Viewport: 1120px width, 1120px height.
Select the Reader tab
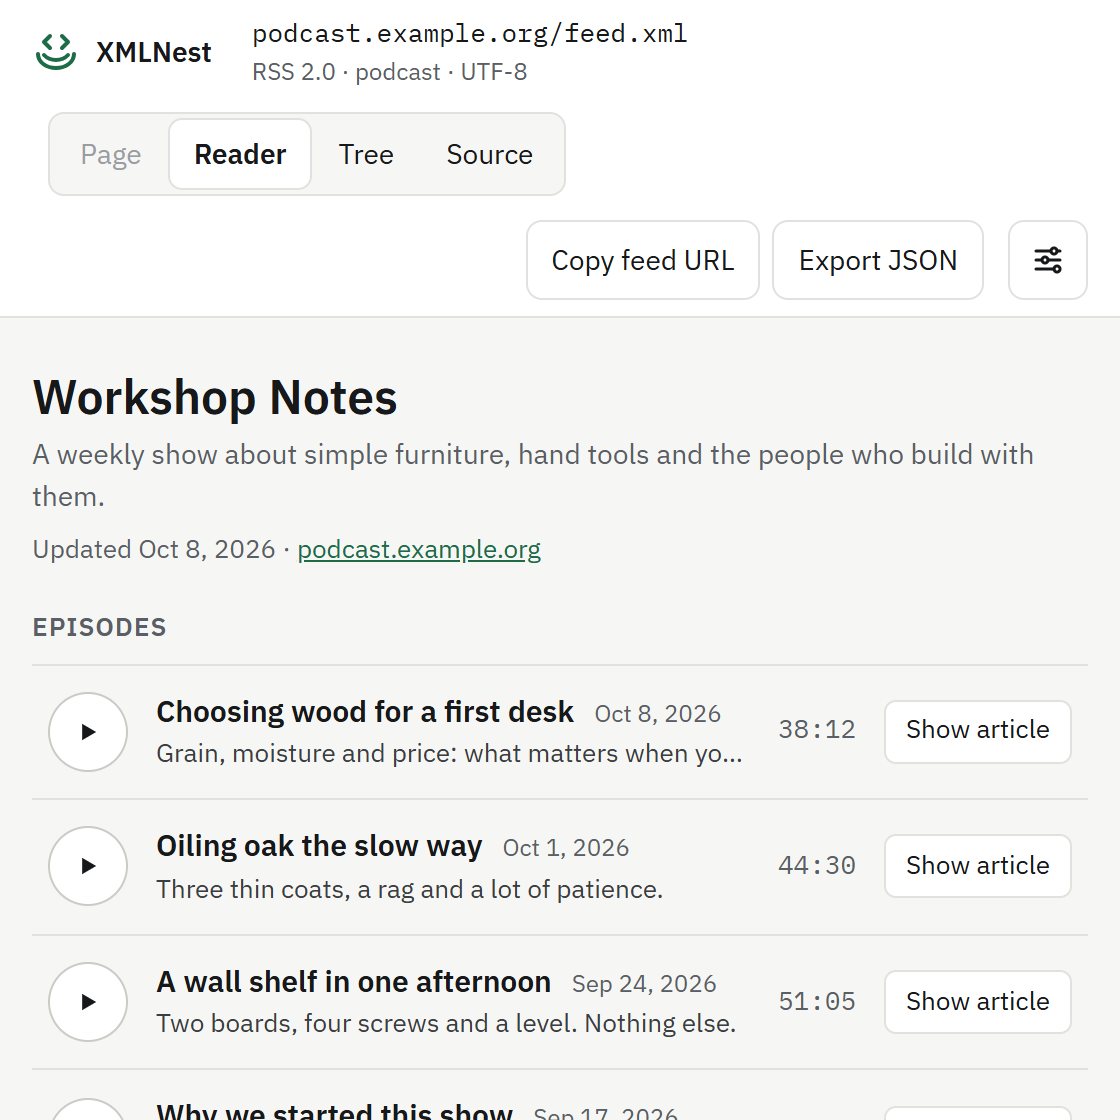pyautogui.click(x=240, y=154)
